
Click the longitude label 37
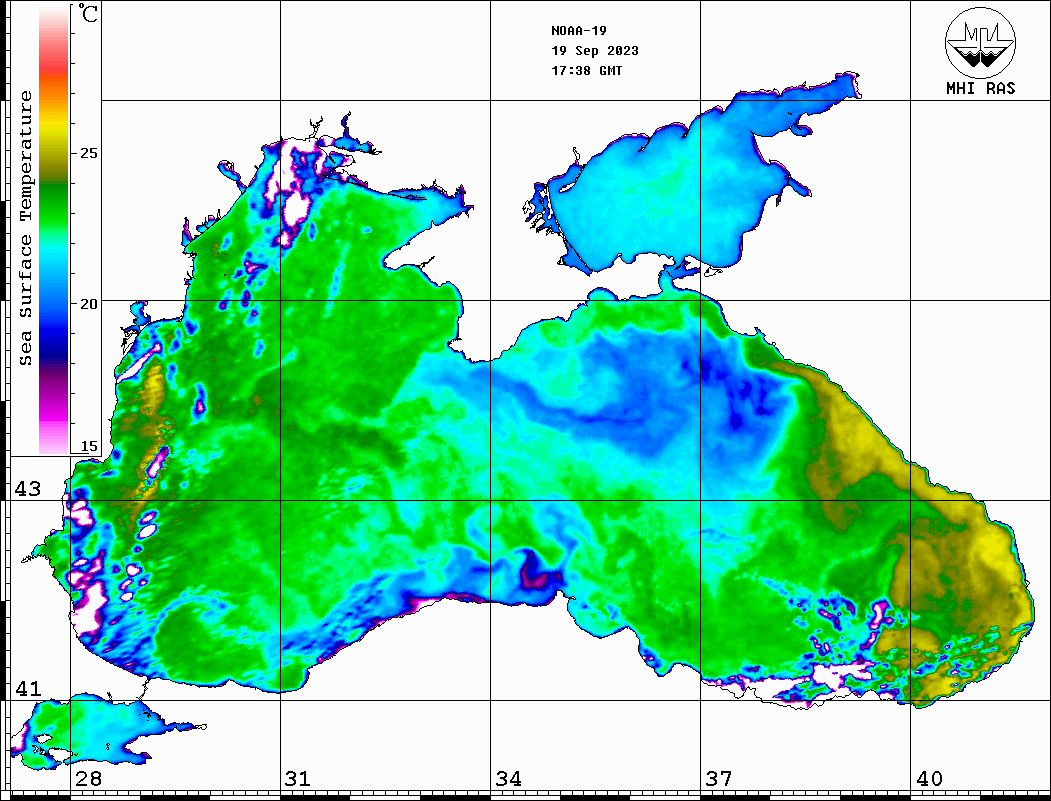[718, 779]
